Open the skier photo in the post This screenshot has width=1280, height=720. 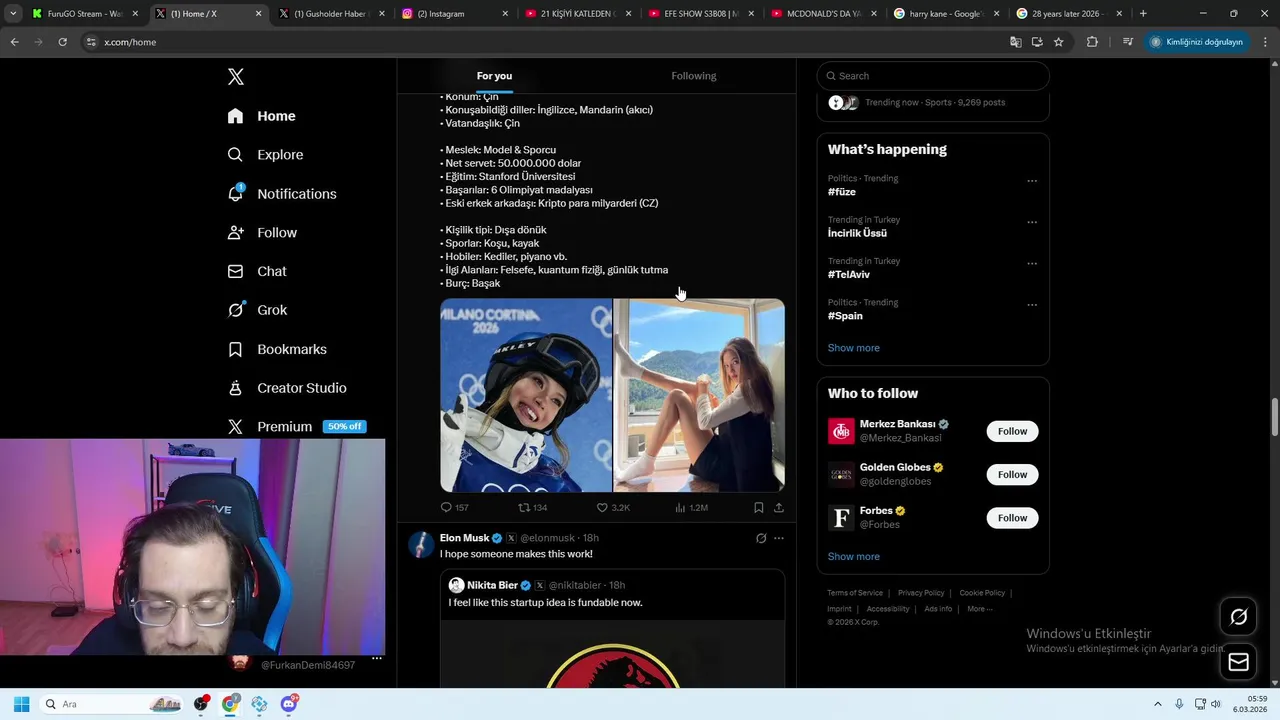pos(526,395)
